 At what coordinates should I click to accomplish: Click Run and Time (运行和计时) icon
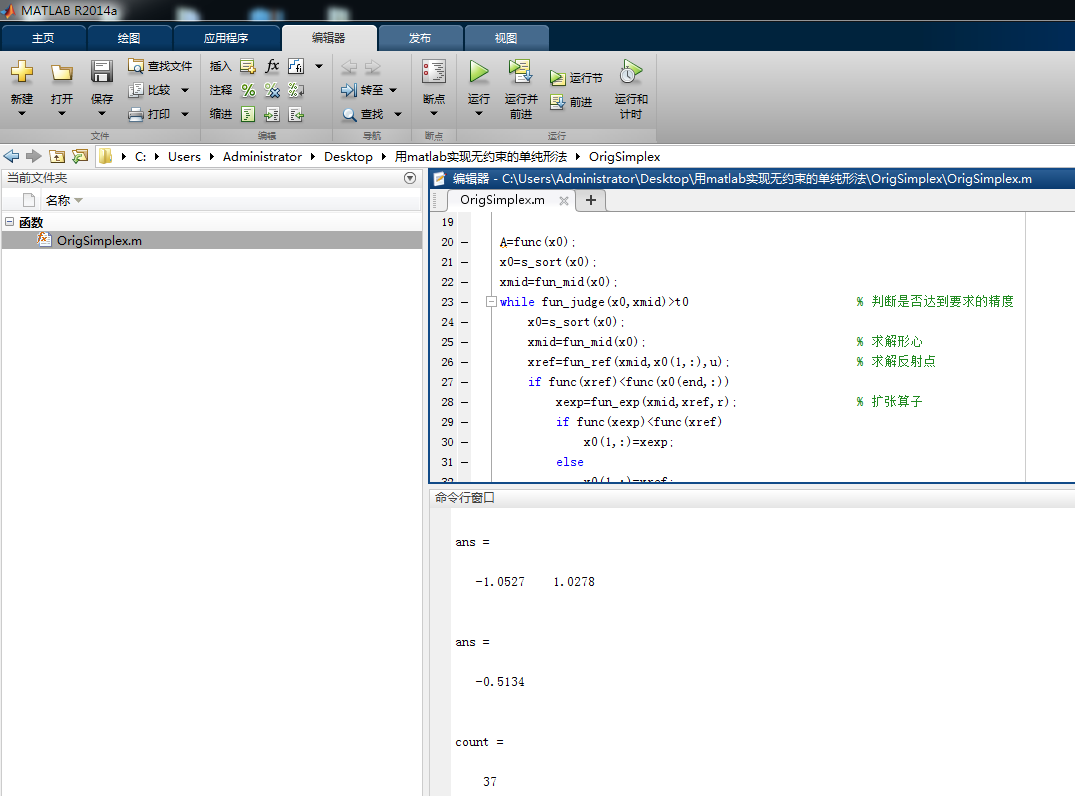coord(631,71)
